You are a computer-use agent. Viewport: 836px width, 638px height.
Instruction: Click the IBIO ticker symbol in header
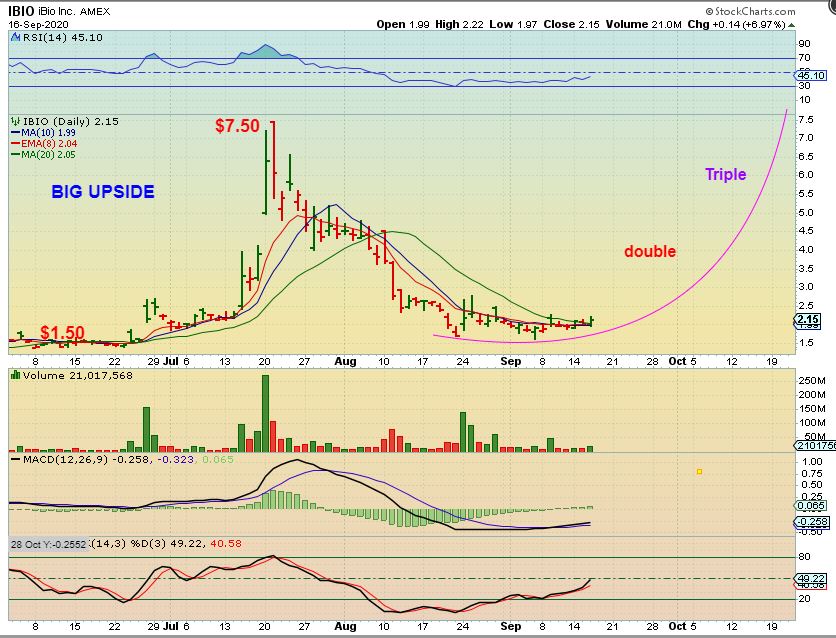click(x=21, y=11)
